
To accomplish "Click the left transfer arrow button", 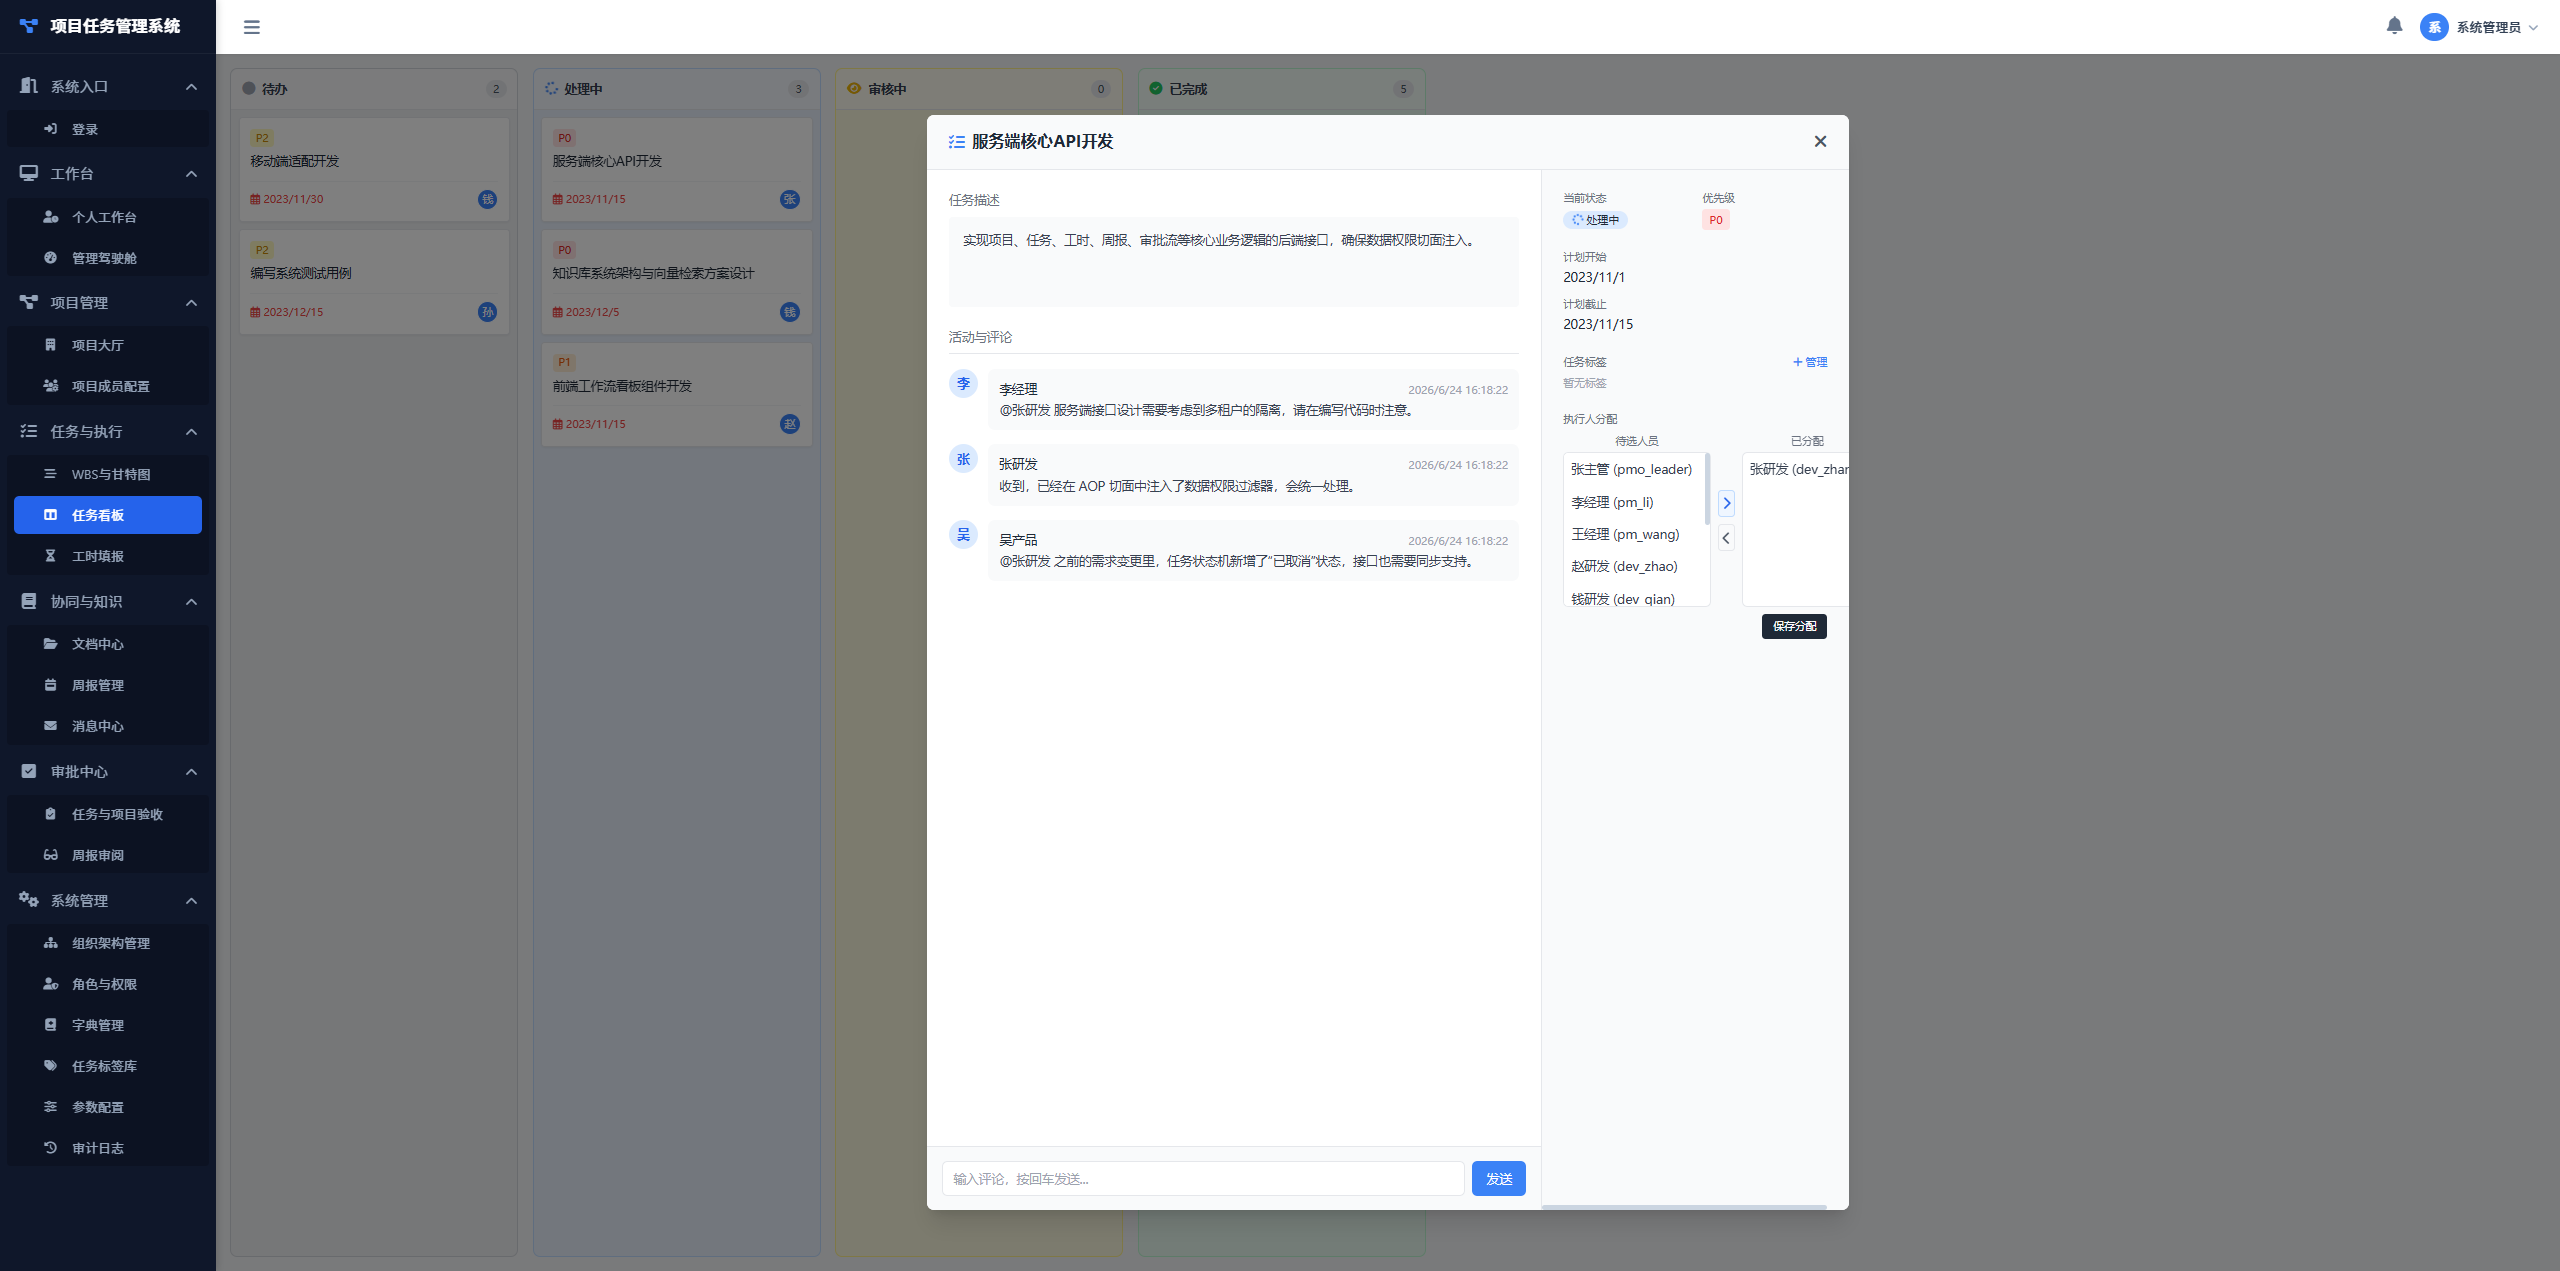I will [1726, 538].
